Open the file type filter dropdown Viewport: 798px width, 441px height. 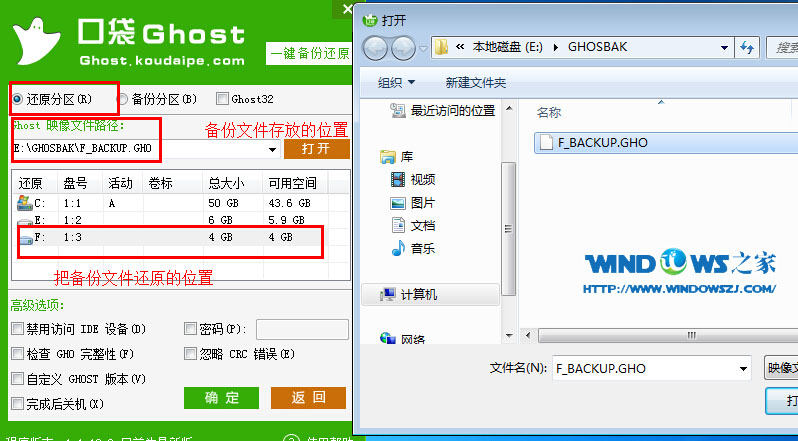point(781,368)
